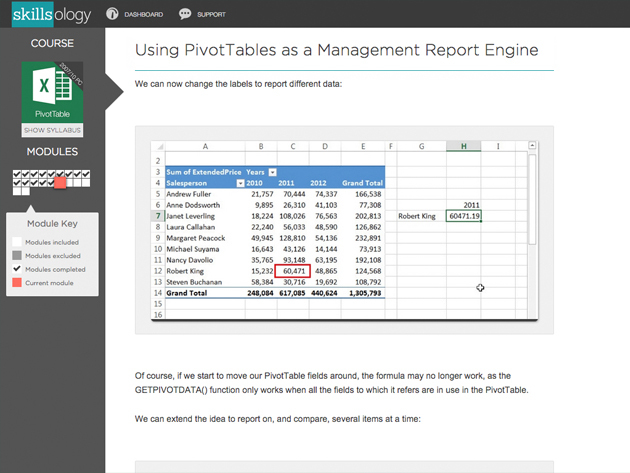This screenshot has width=630, height=473.
Task: Click column header H in the spreadsheet
Action: click(x=464, y=146)
